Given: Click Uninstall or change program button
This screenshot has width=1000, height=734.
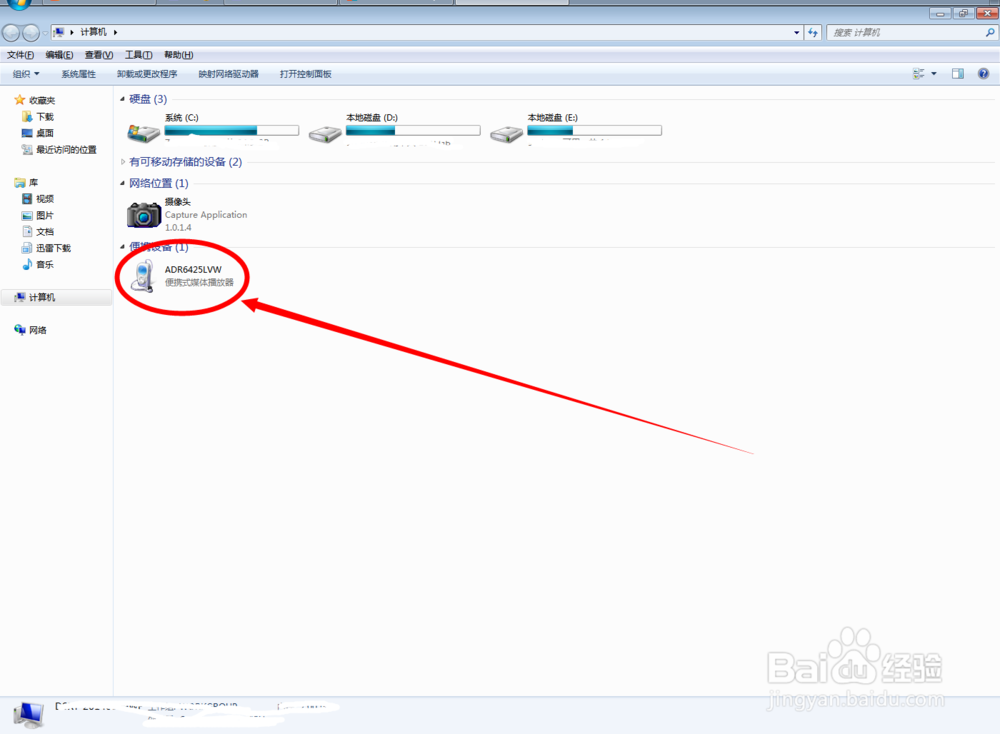Looking at the screenshot, I should point(147,74).
